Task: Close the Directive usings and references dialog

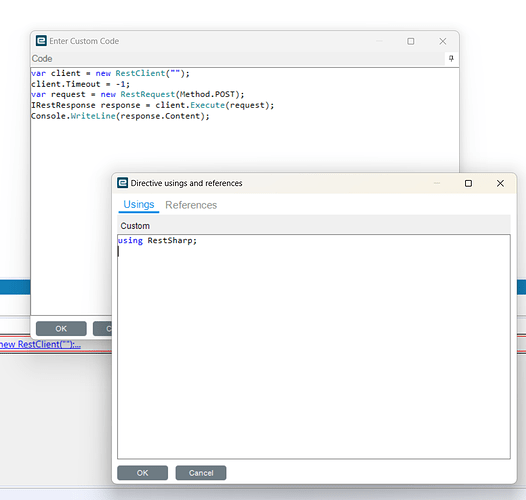Action: (x=500, y=183)
